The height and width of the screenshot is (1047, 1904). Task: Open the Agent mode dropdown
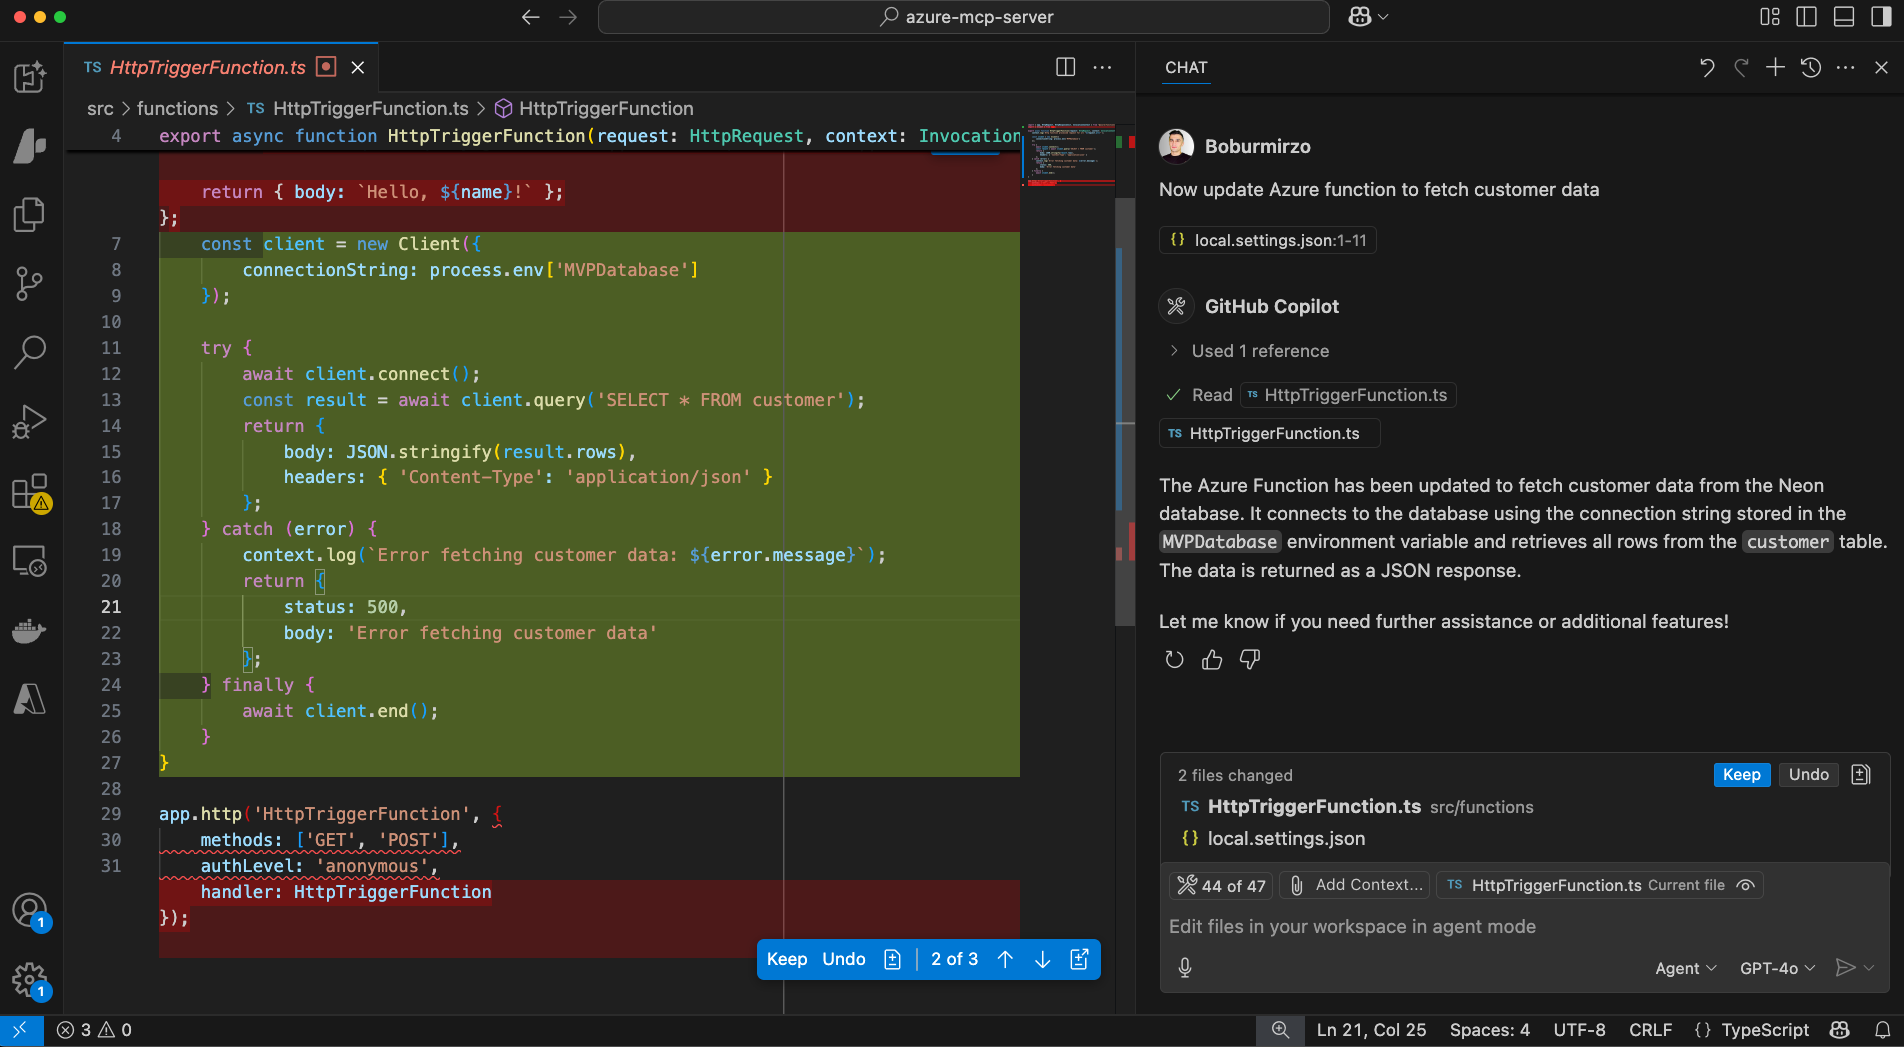[x=1686, y=967]
